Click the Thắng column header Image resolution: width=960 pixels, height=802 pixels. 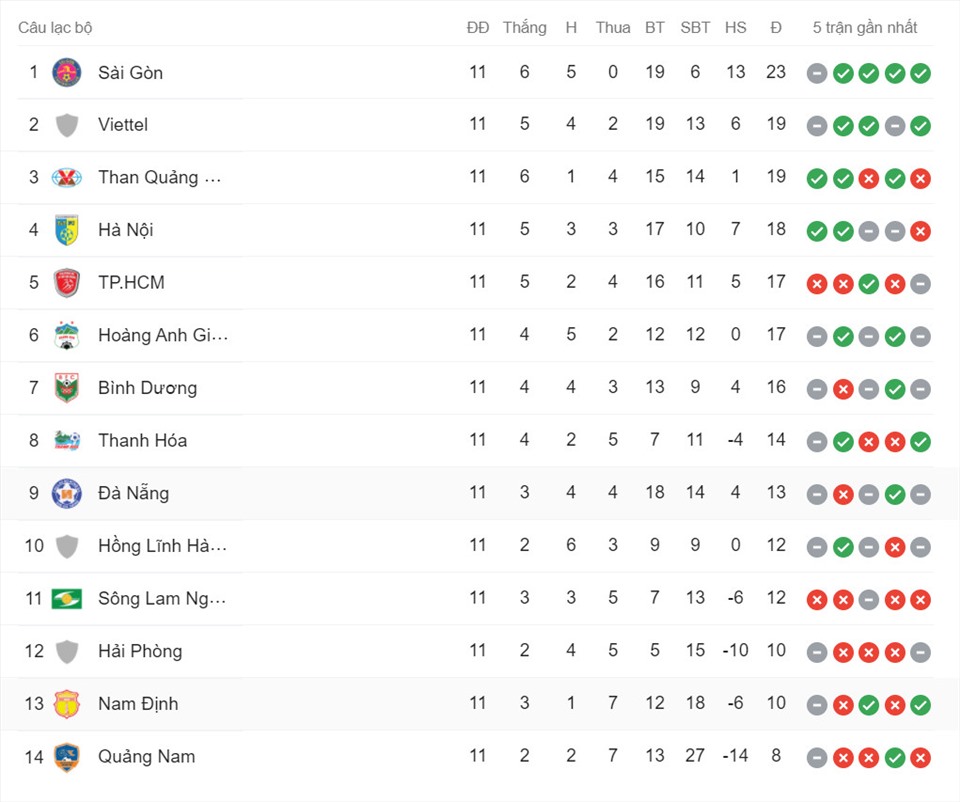click(x=525, y=28)
